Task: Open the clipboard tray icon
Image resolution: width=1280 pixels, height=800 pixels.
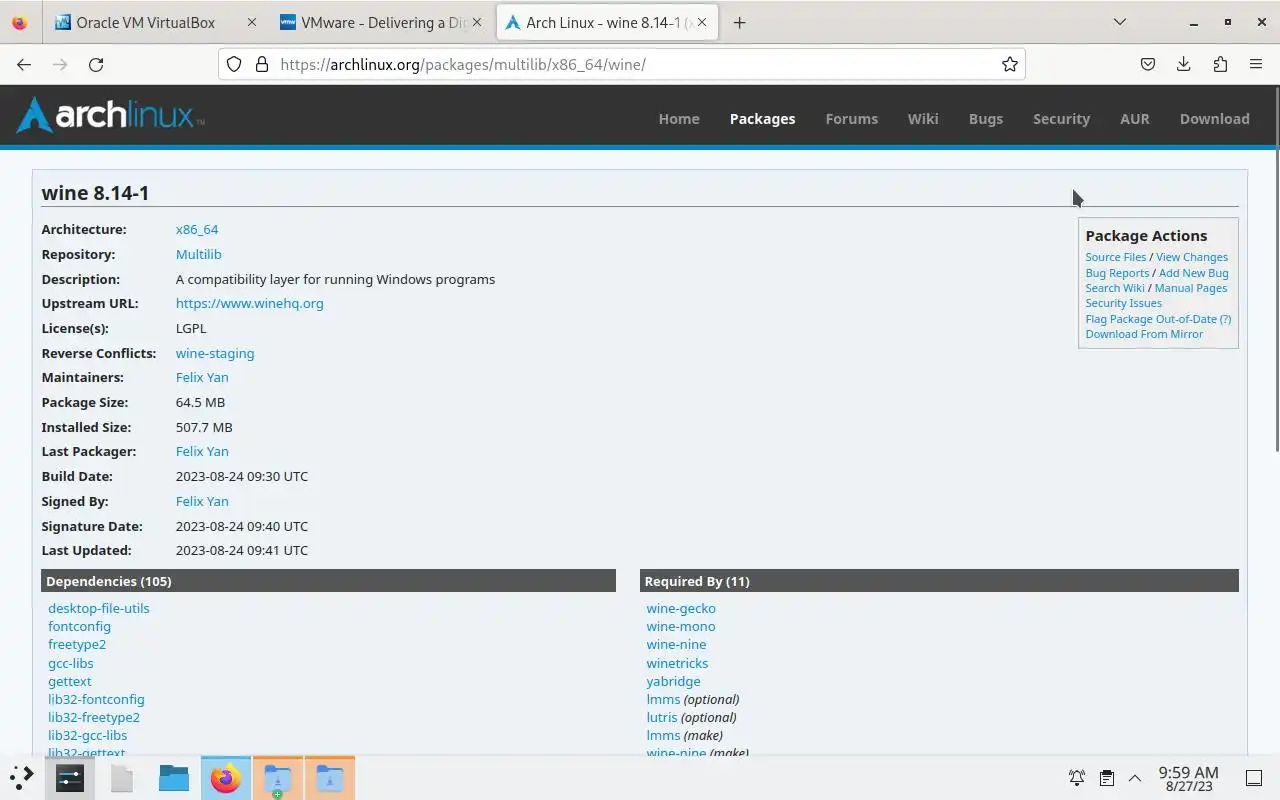Action: tap(1107, 778)
